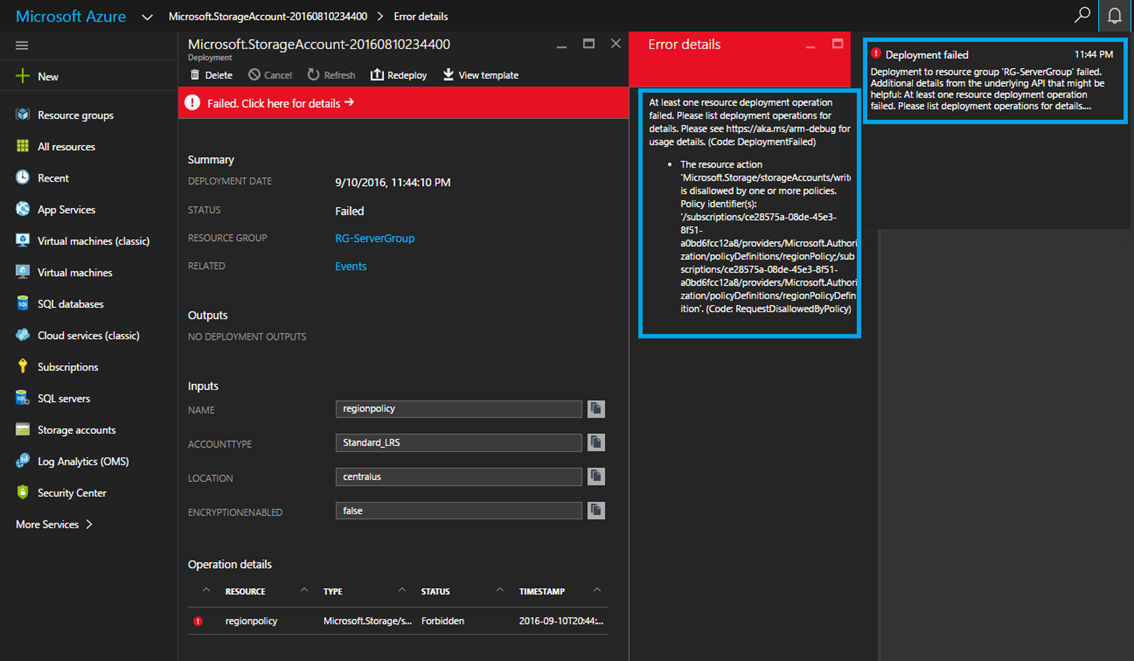Image resolution: width=1134 pixels, height=661 pixels.
Task: Click the error icon beside regionpolicy row
Action: 198,621
